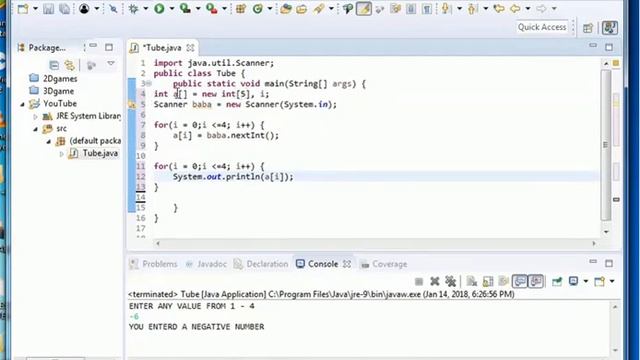Screen dimensions: 640x360
Task: Expand the JRE System Library node
Action: (x=35, y=117)
